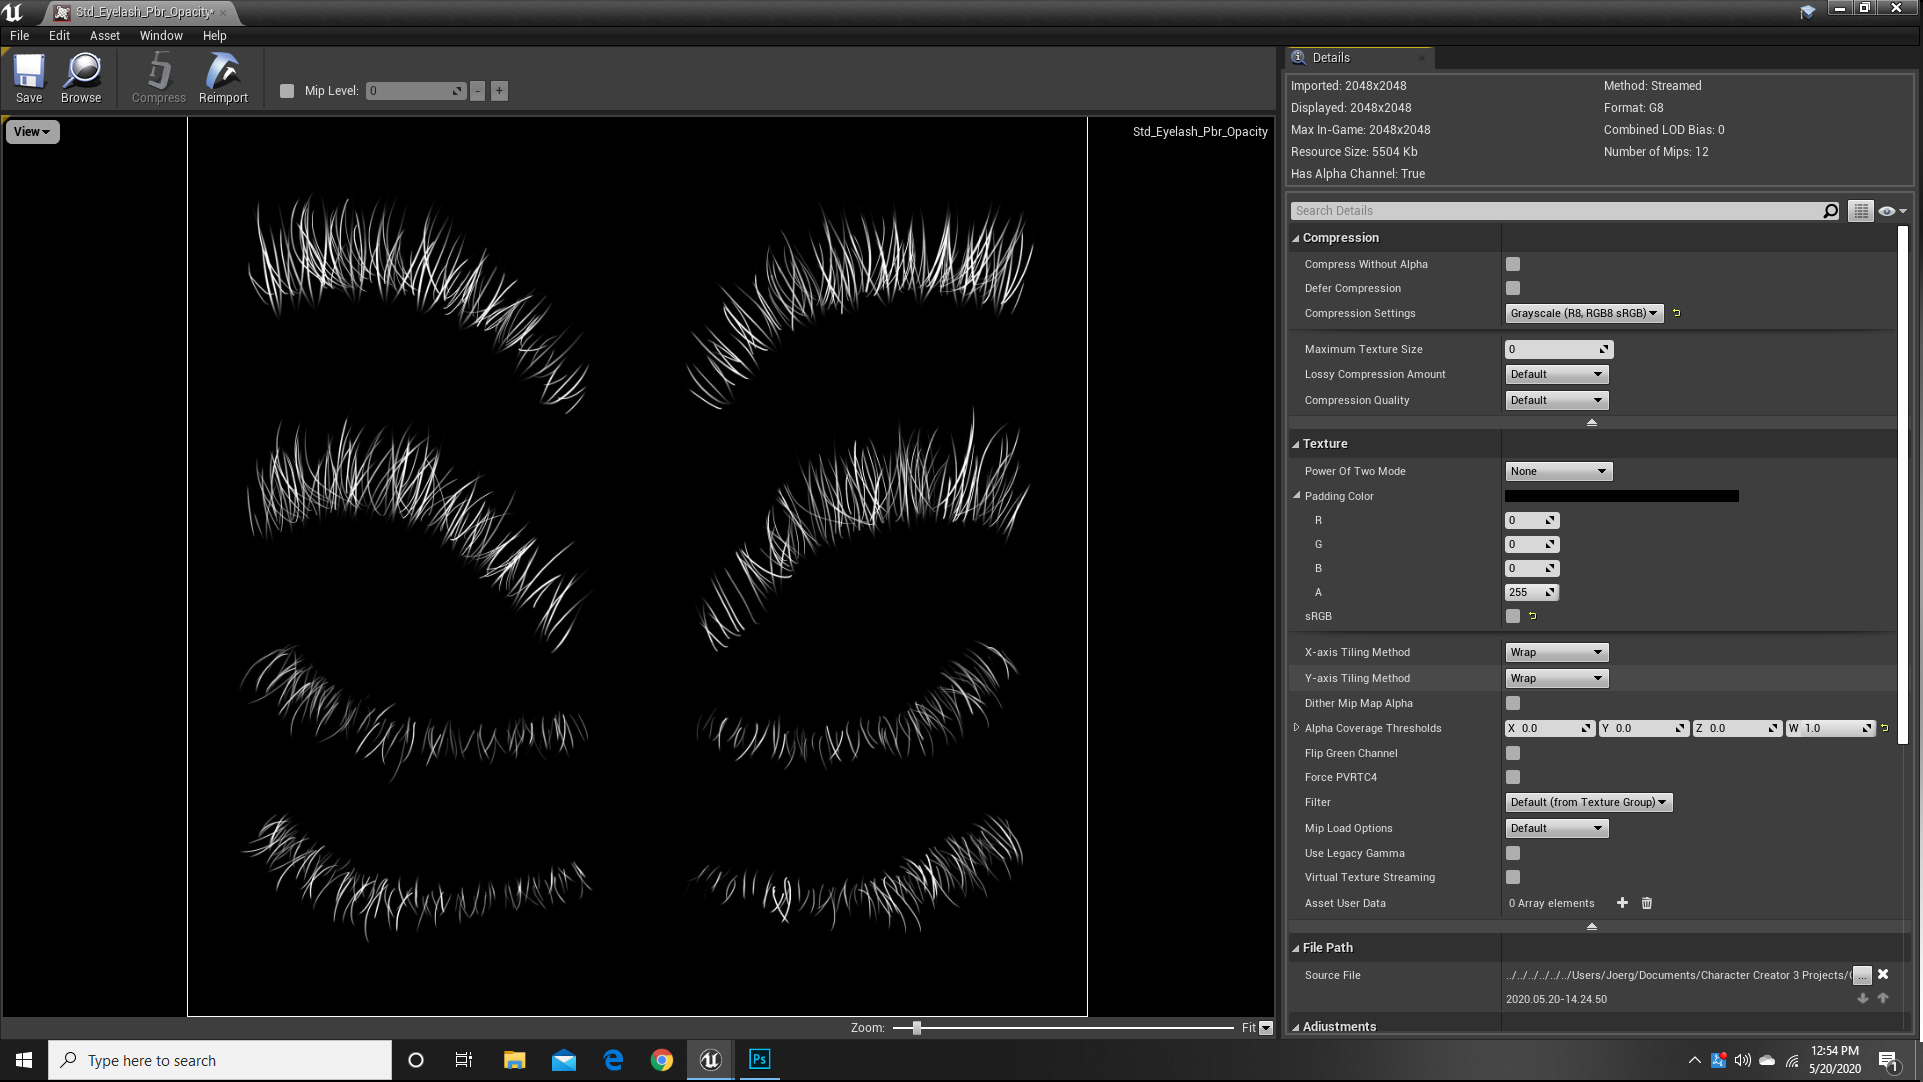Open Lossy Compression Amount dropdown
This screenshot has width=1923, height=1082.
pos(1556,374)
